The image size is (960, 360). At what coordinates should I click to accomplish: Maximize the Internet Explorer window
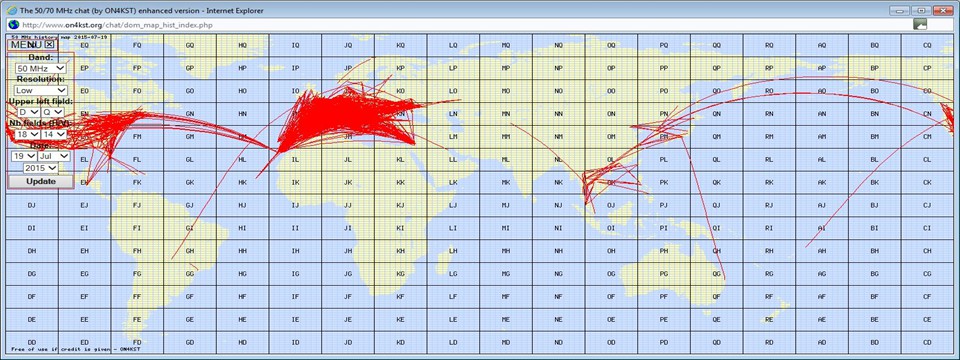click(x=921, y=10)
